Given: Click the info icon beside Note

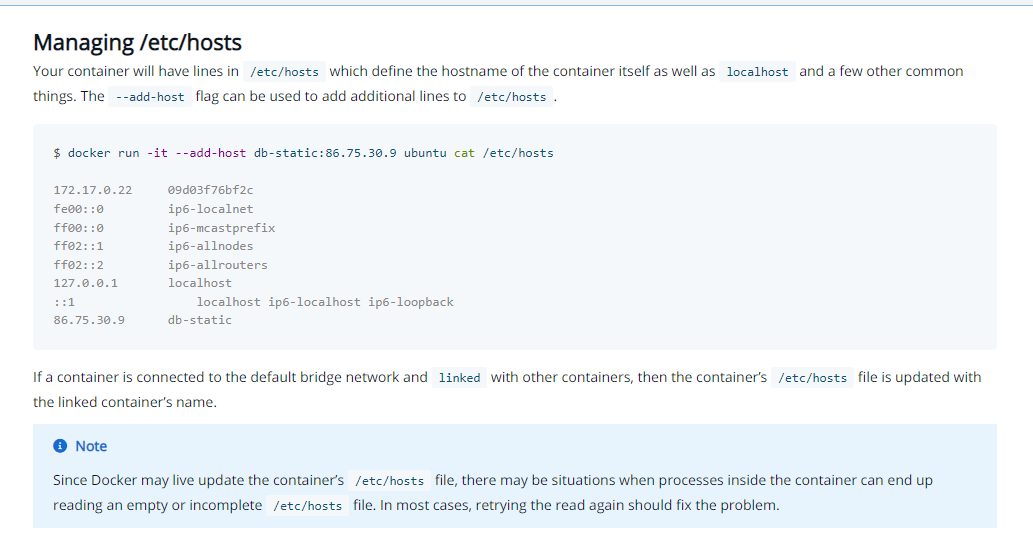Looking at the screenshot, I should coord(60,446).
